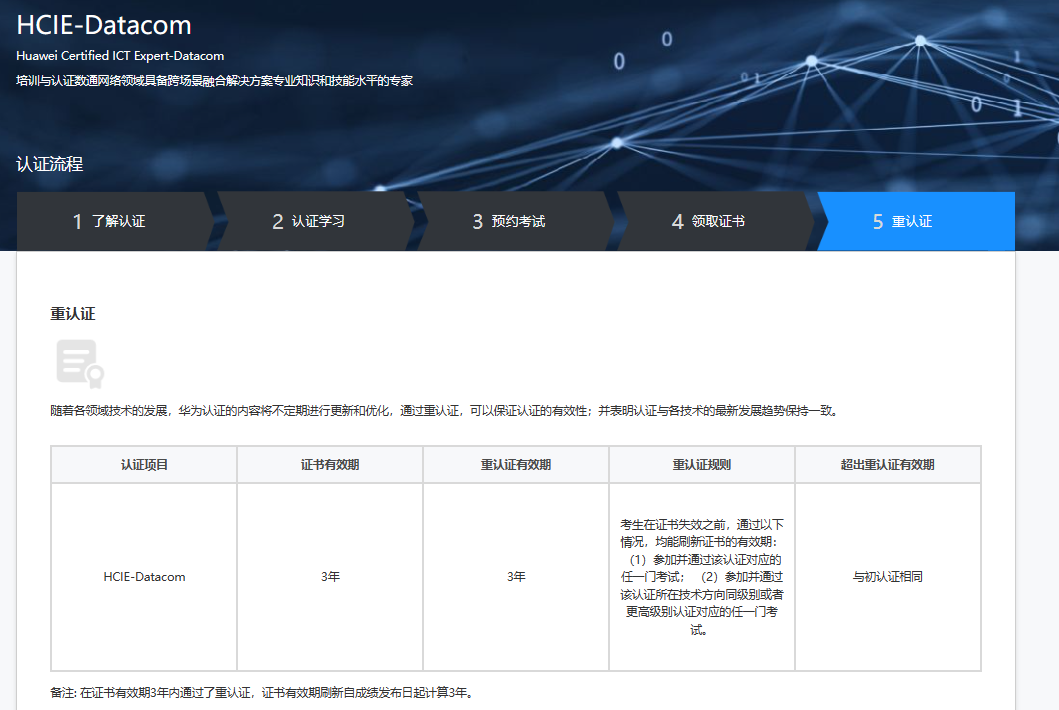Click the HCIE-Datacom page title
The image size is (1059, 710).
104,25
